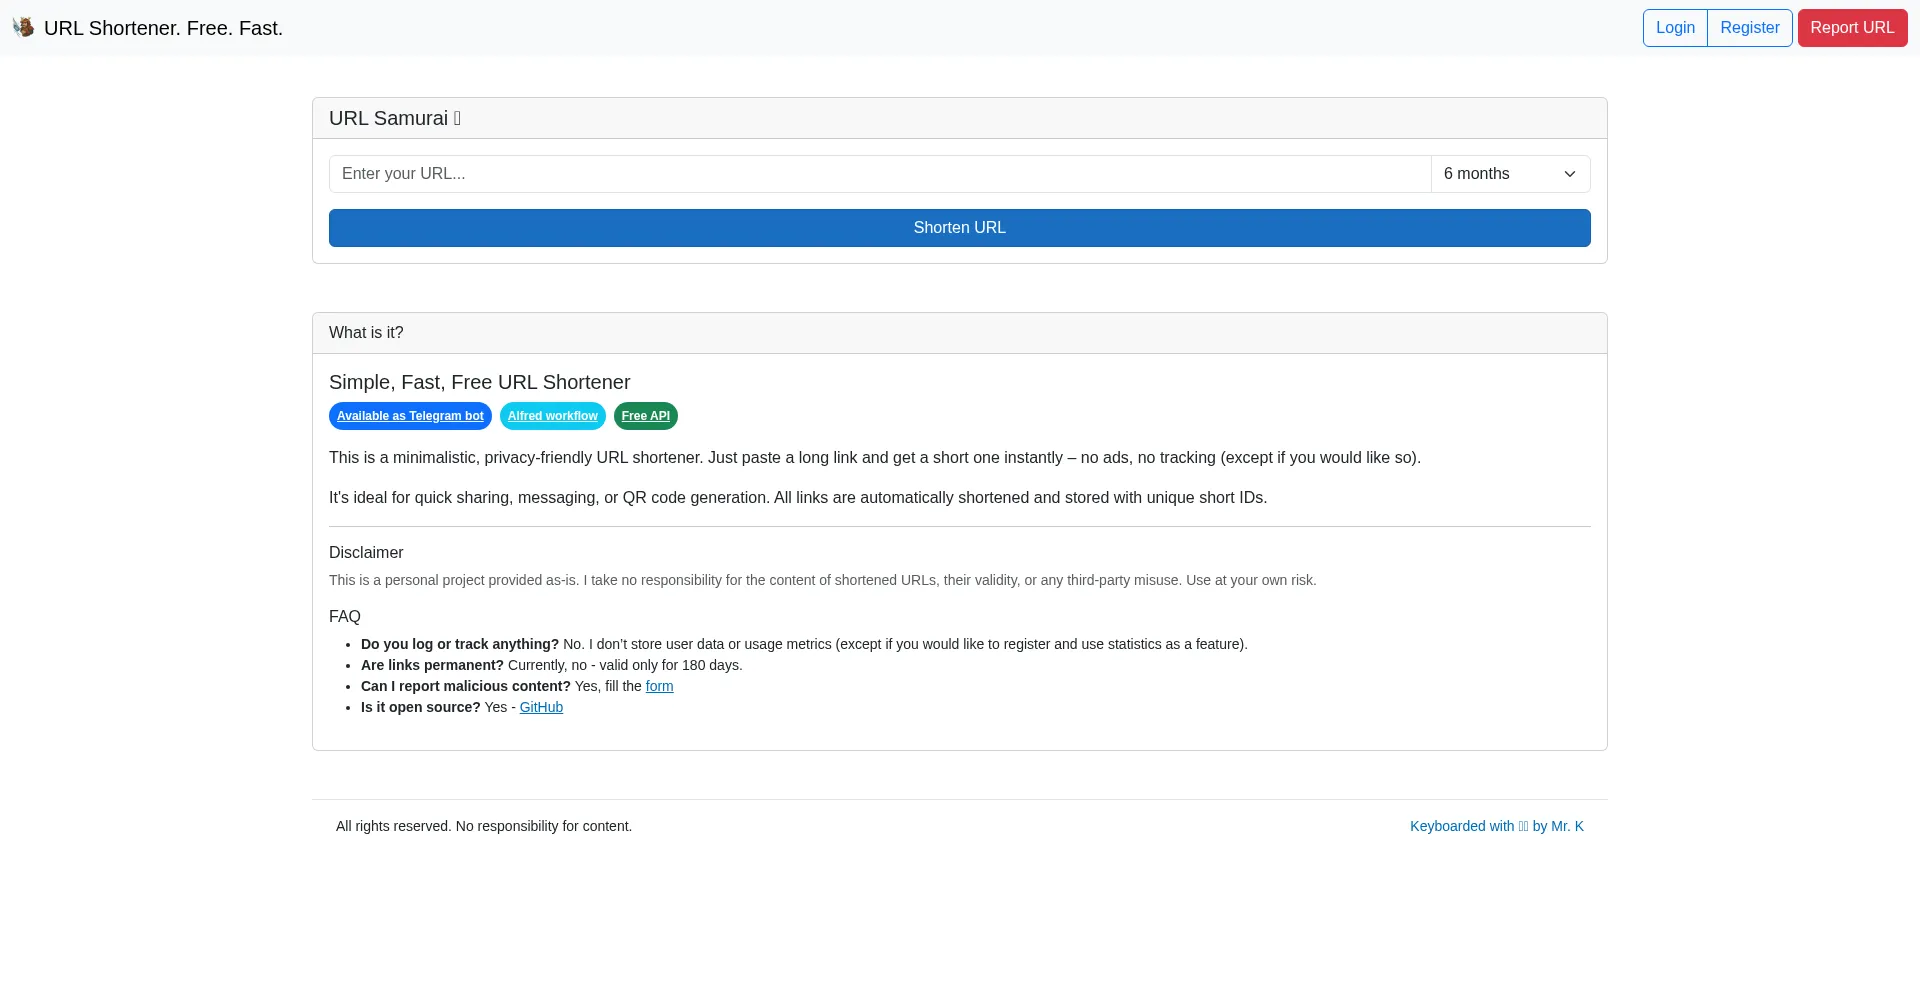Click the "What is it?" card header
The image size is (1920, 993).
(366, 333)
